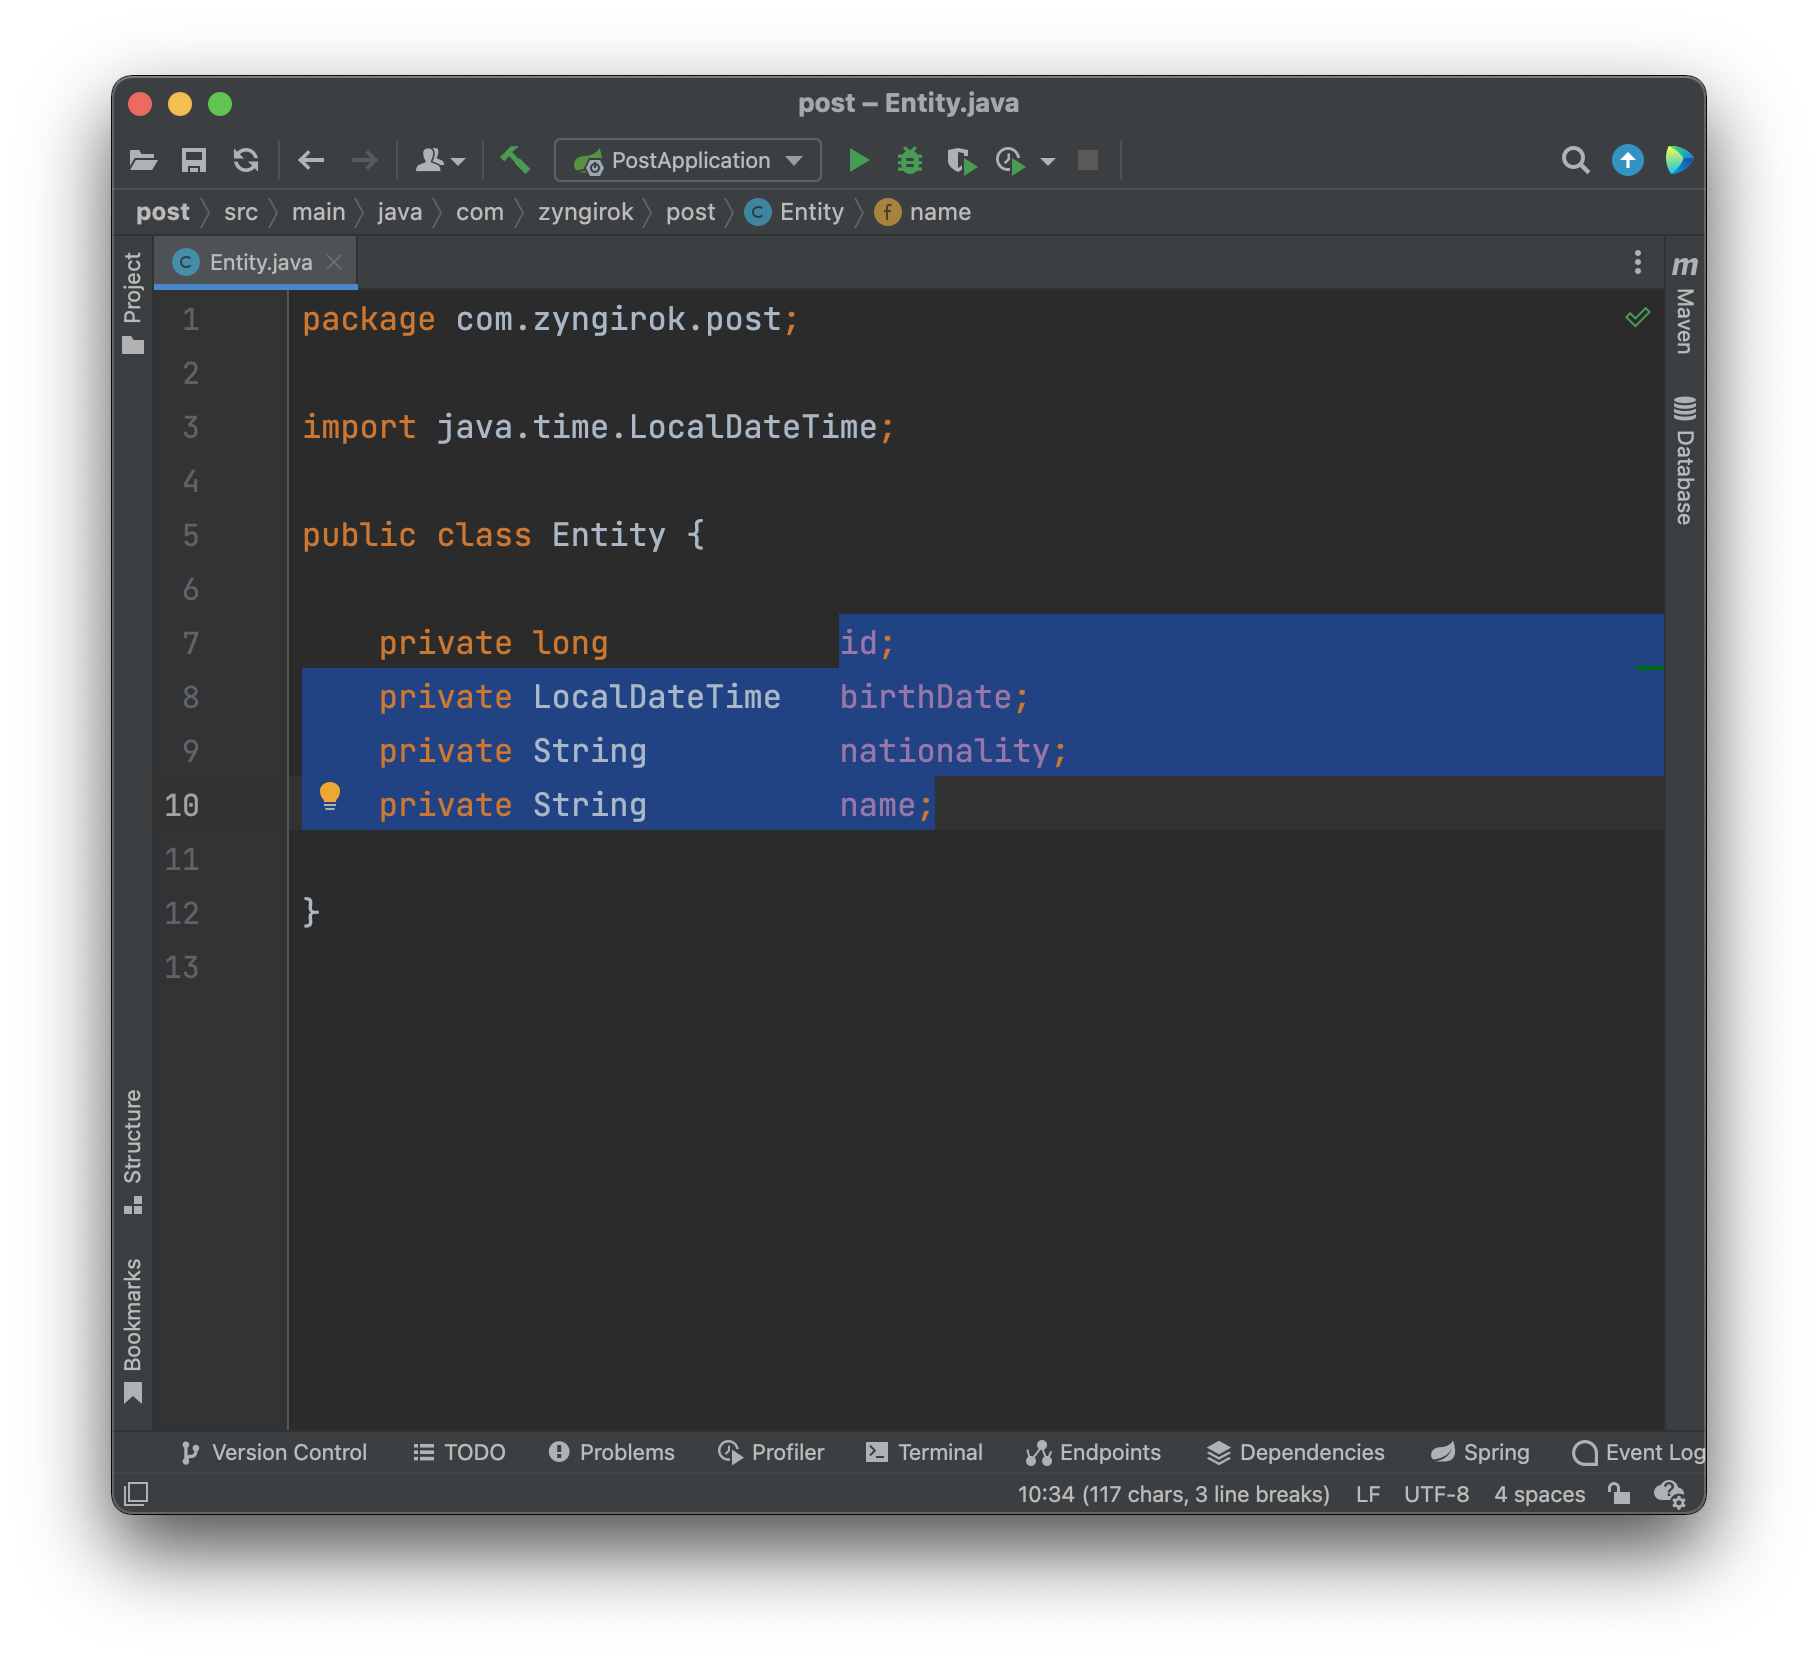
Task: Click the package com.zyngirok.post line
Action: 550,319
